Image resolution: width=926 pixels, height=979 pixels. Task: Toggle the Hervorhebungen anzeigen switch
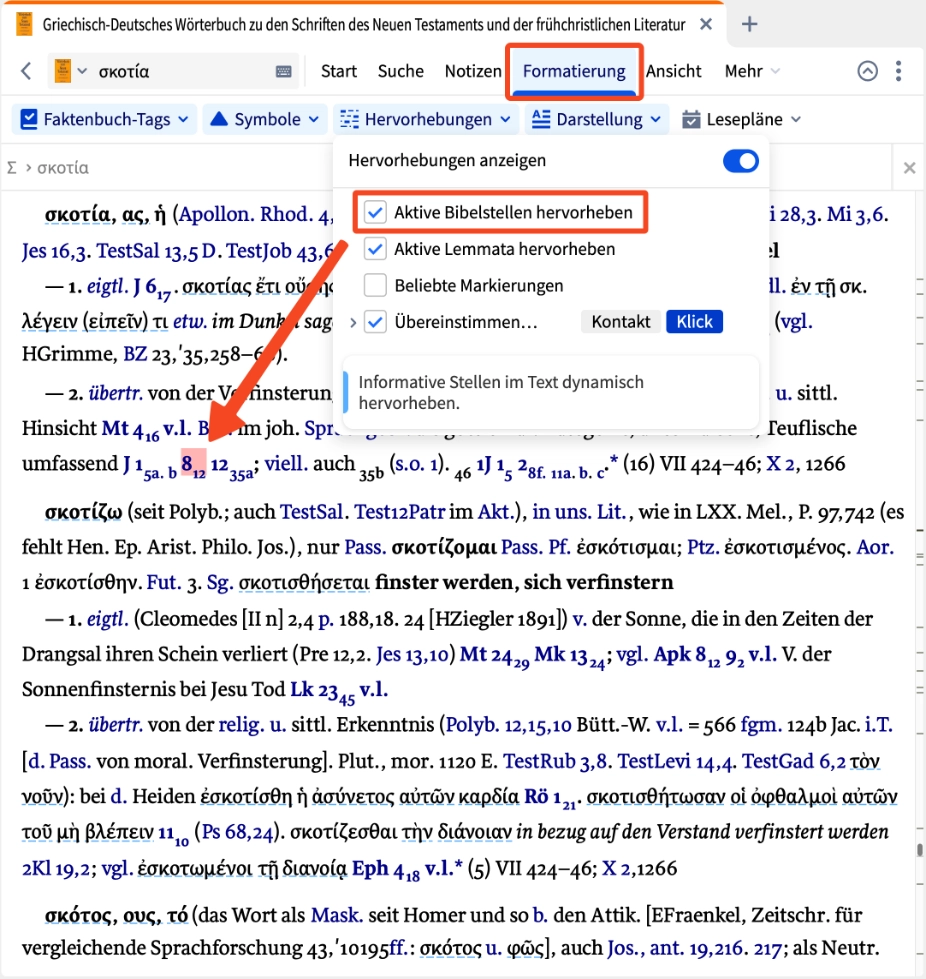pyautogui.click(x=741, y=161)
